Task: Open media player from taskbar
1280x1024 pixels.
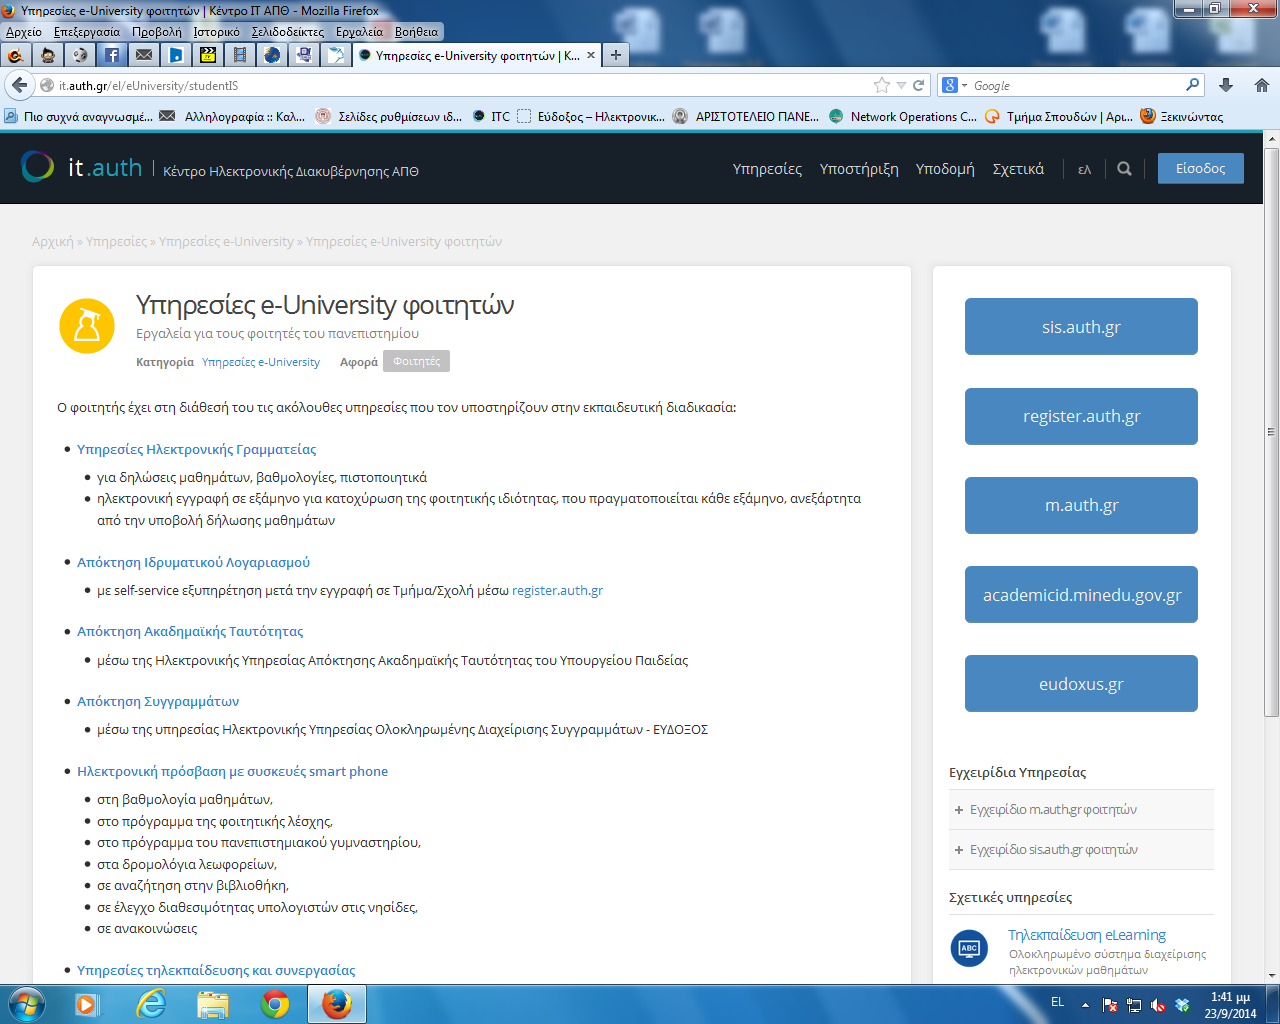Action: (x=88, y=1004)
